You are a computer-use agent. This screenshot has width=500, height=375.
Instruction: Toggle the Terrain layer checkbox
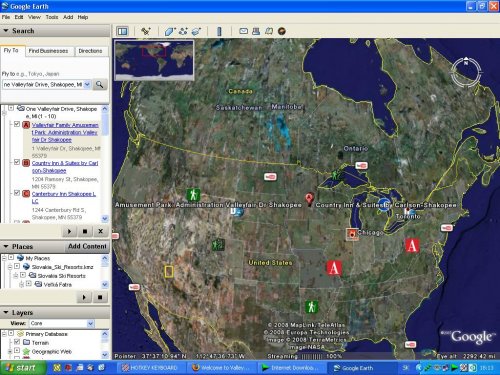(17, 342)
